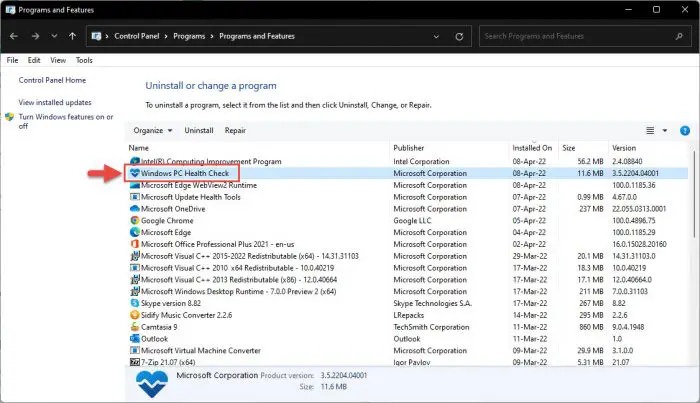Select the Outlook program icon
Screen dimensions: 700x403
click(x=134, y=339)
